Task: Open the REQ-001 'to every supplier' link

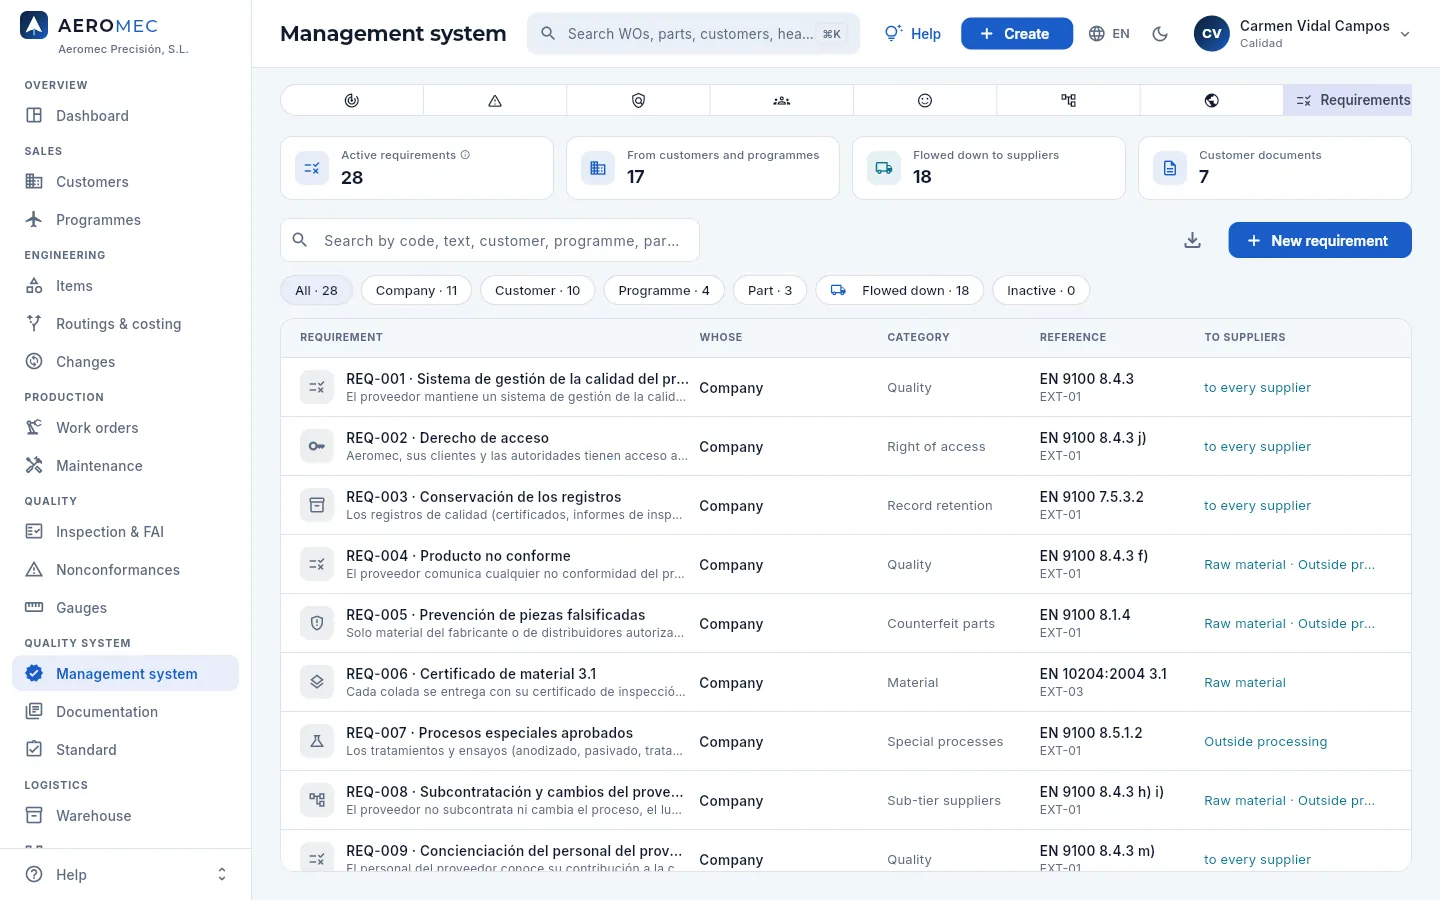Action: pyautogui.click(x=1257, y=388)
